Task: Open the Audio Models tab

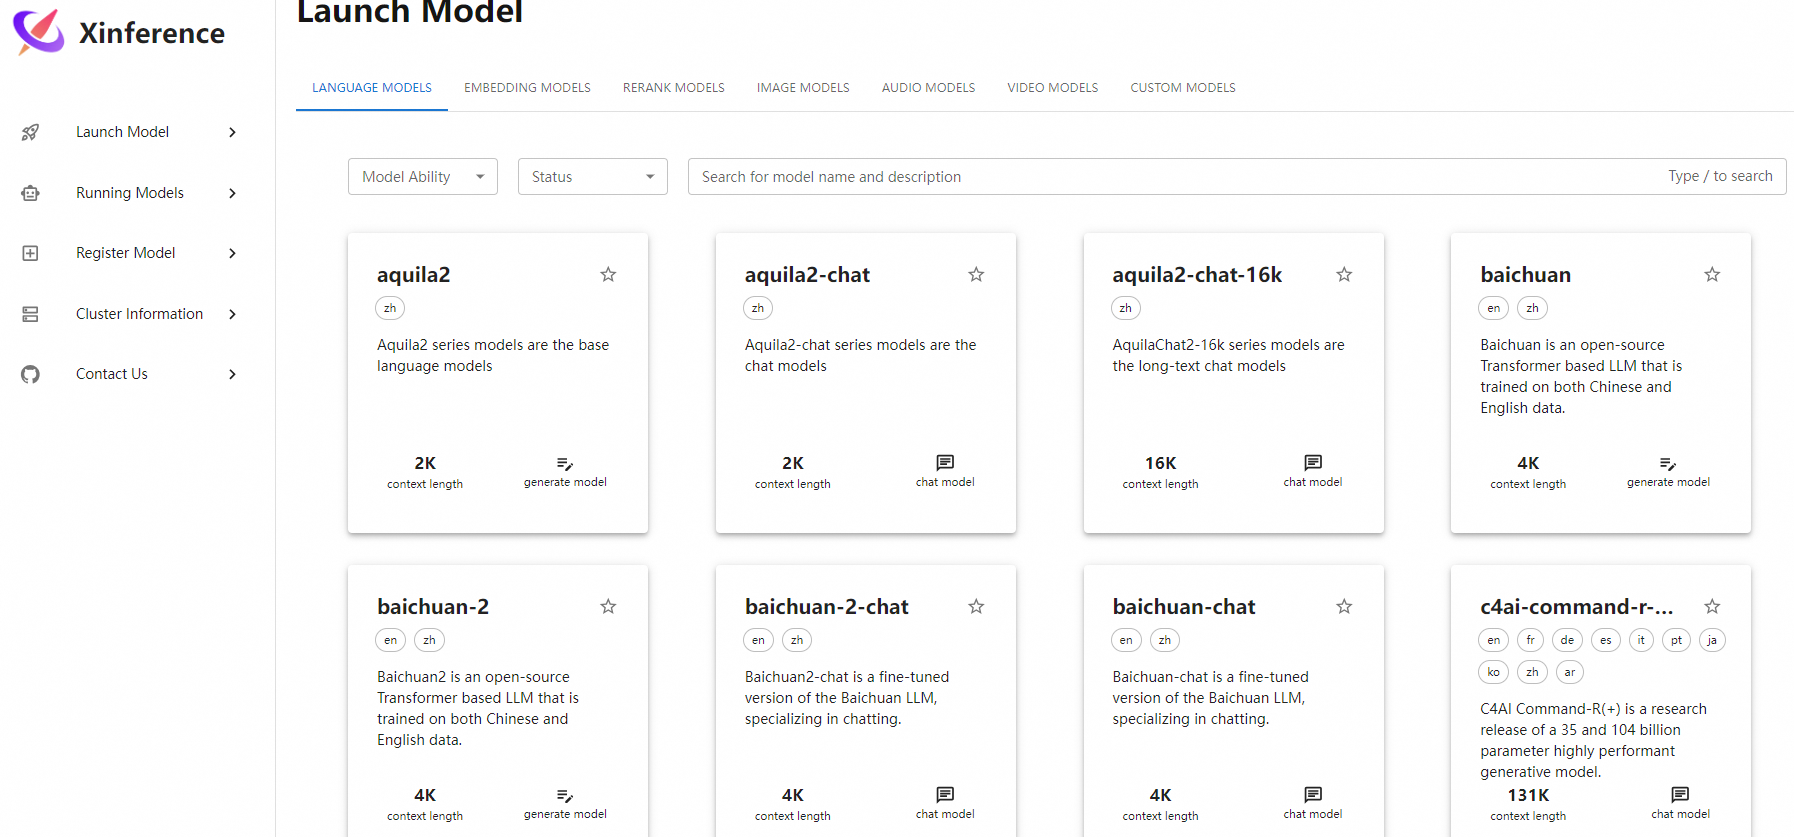Action: [x=928, y=88]
